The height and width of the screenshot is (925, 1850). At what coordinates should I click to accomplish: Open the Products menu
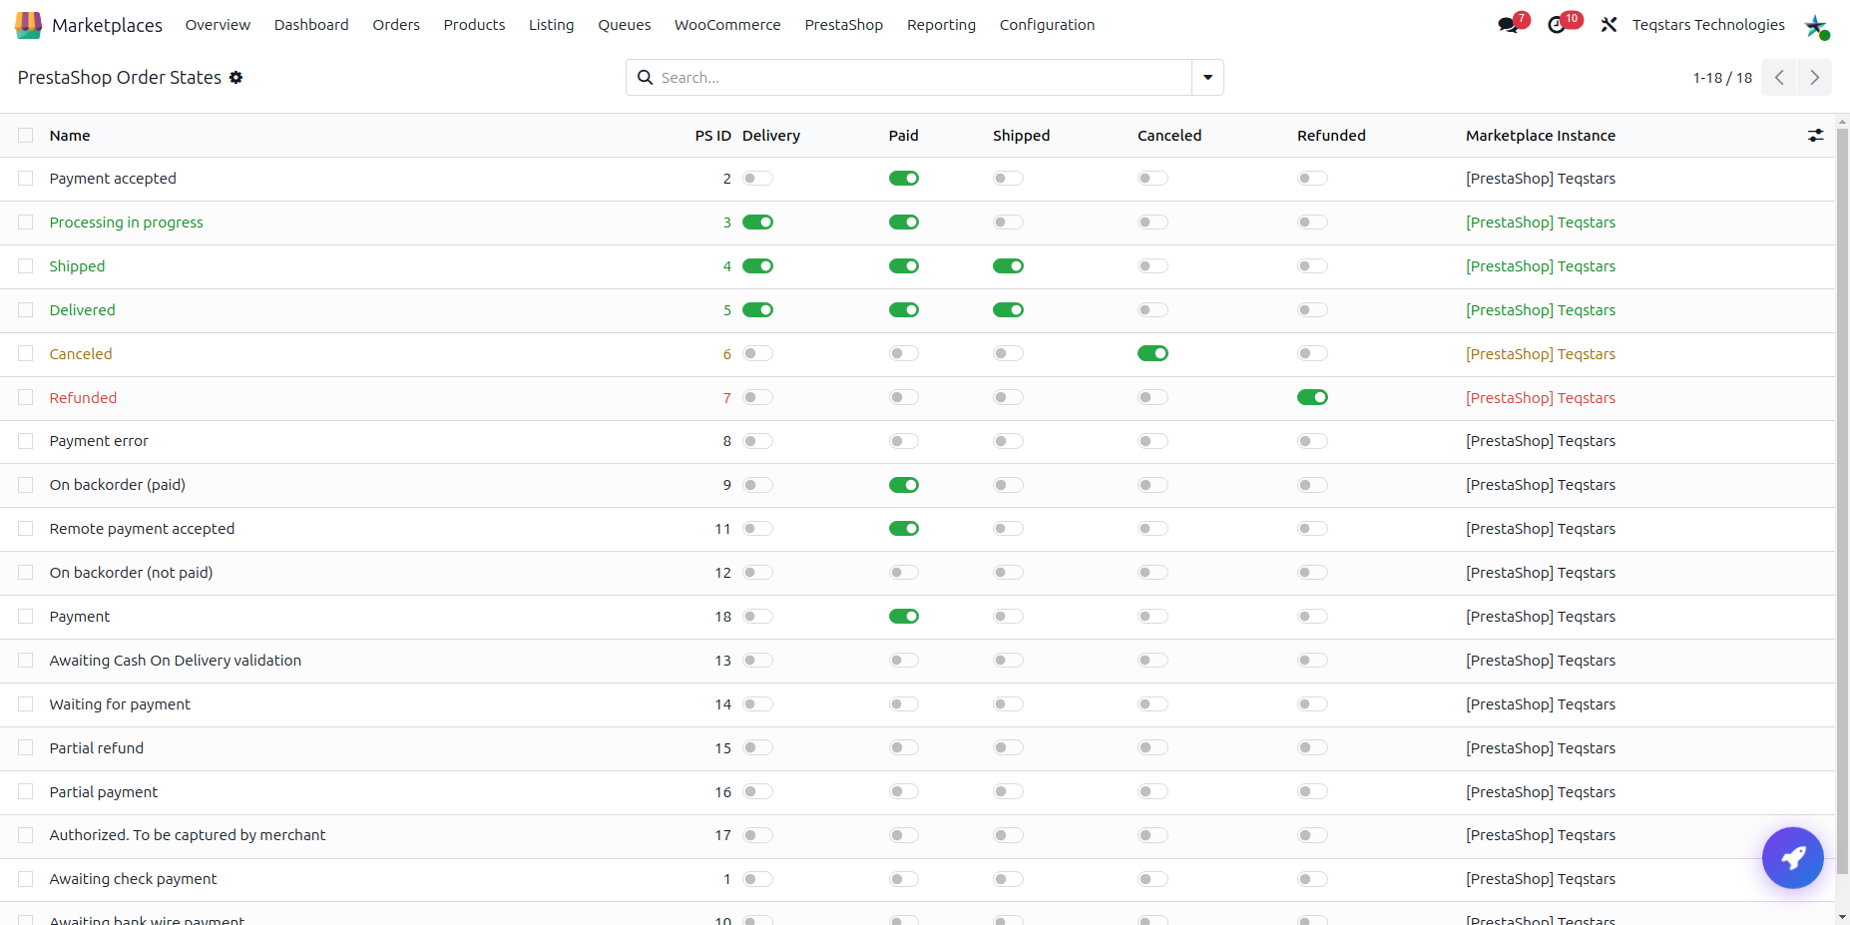[474, 25]
